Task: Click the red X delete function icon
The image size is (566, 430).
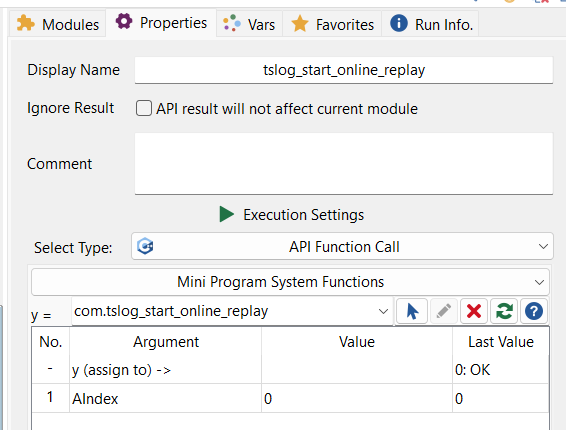Action: click(x=474, y=311)
